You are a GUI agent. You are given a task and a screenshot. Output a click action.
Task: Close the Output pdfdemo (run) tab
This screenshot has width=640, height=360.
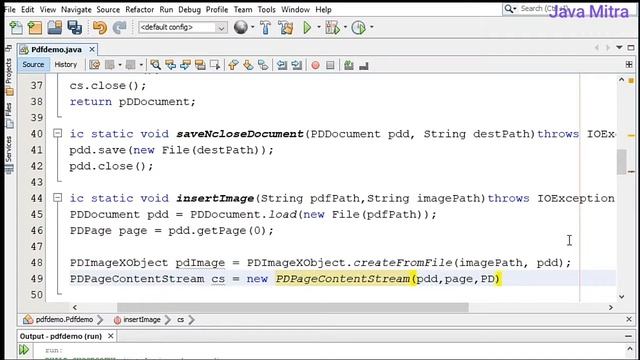(111, 336)
